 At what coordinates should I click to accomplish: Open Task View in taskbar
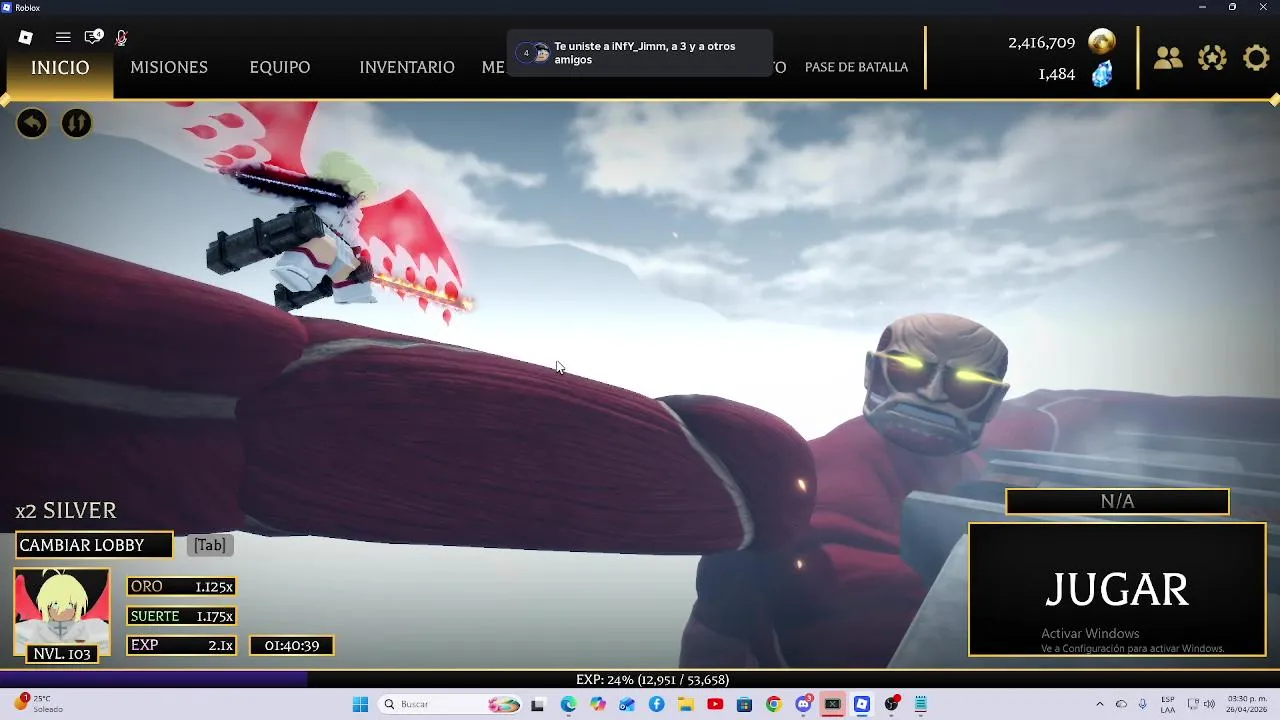[537, 704]
